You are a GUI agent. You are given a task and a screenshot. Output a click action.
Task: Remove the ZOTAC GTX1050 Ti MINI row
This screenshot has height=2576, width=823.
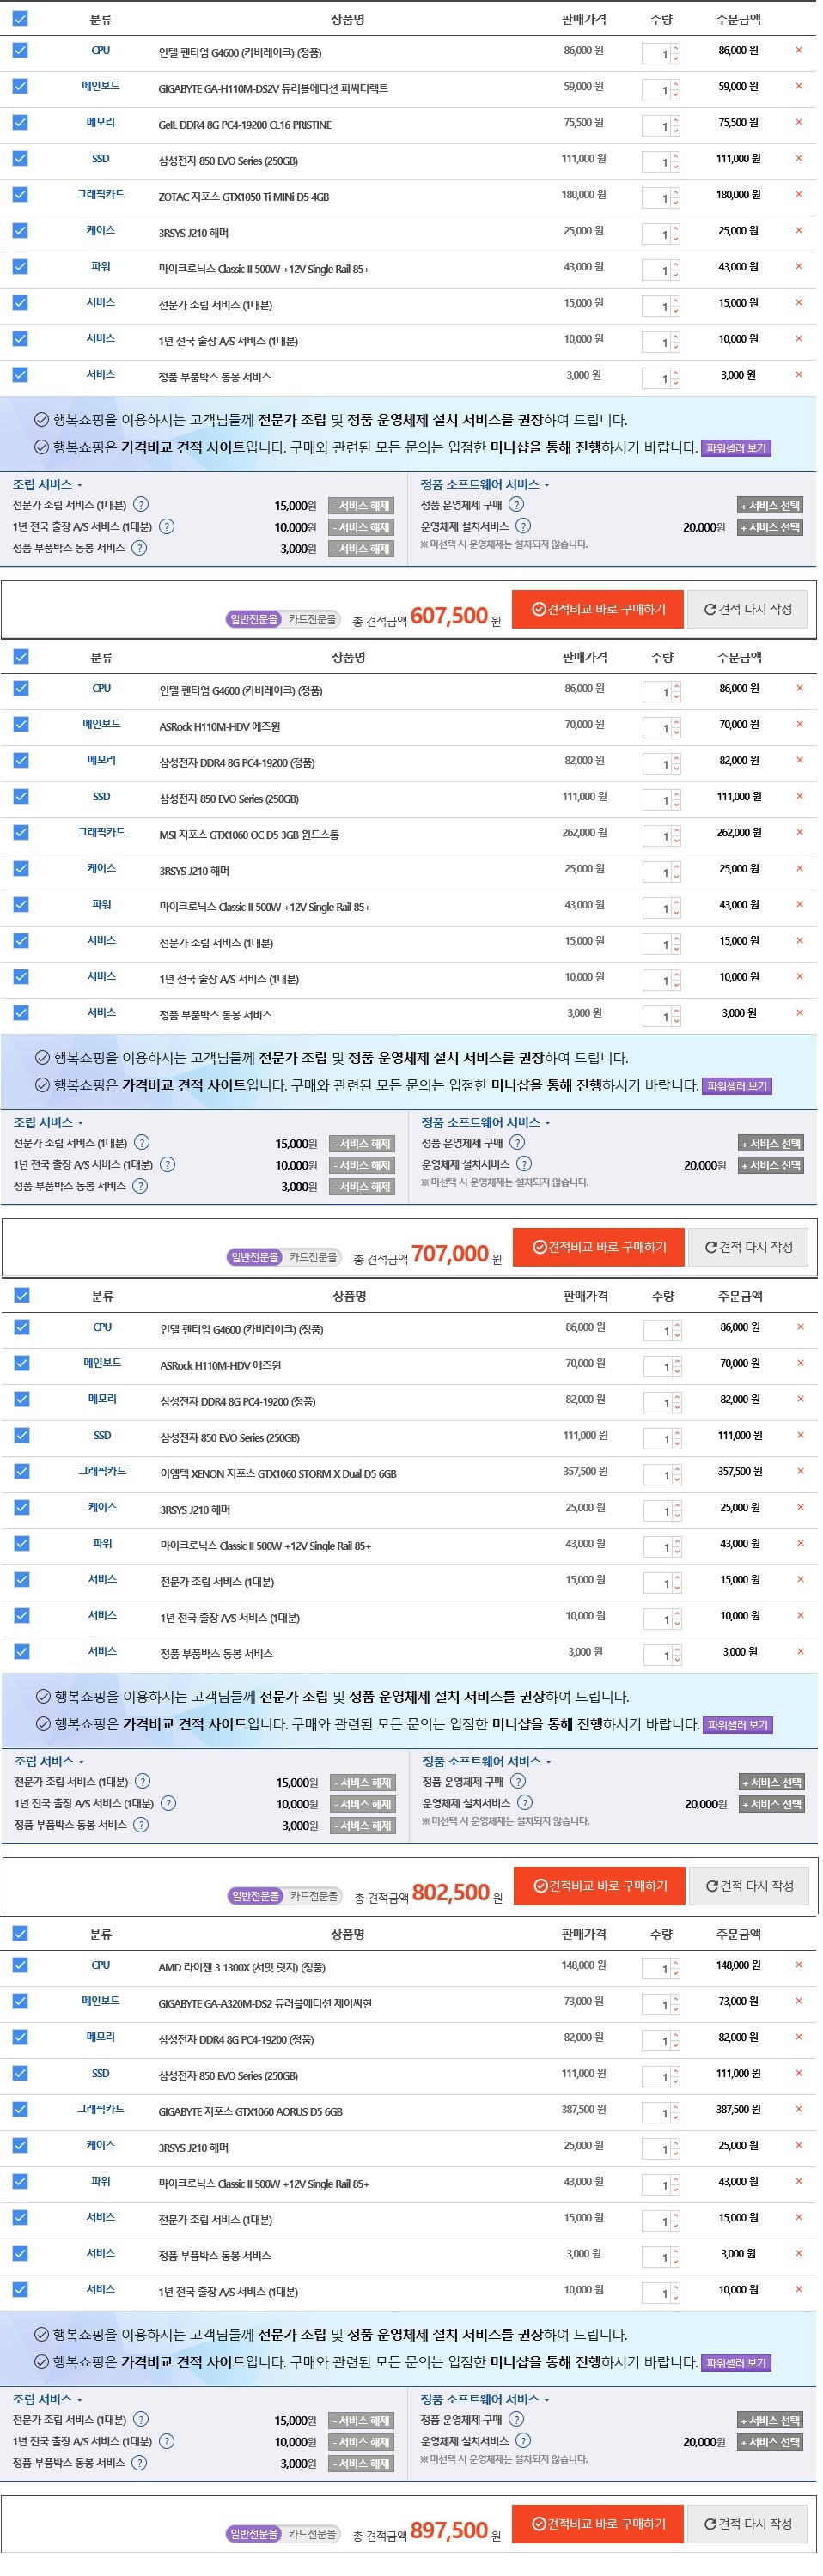(x=798, y=195)
